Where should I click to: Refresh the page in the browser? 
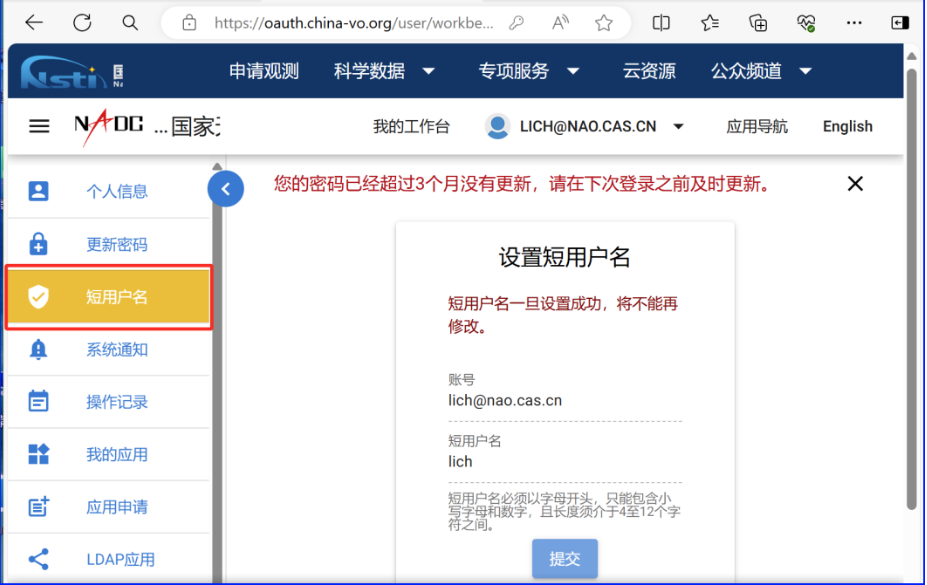[x=82, y=22]
